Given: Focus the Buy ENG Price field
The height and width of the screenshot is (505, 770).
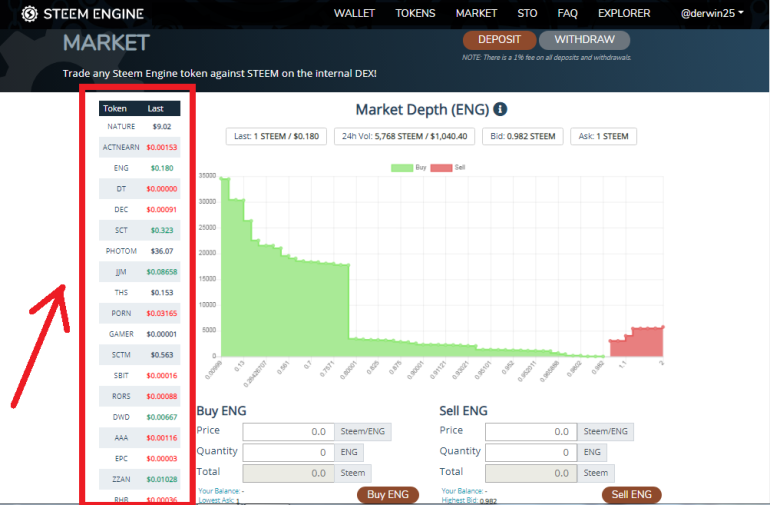Looking at the screenshot, I should (288, 432).
